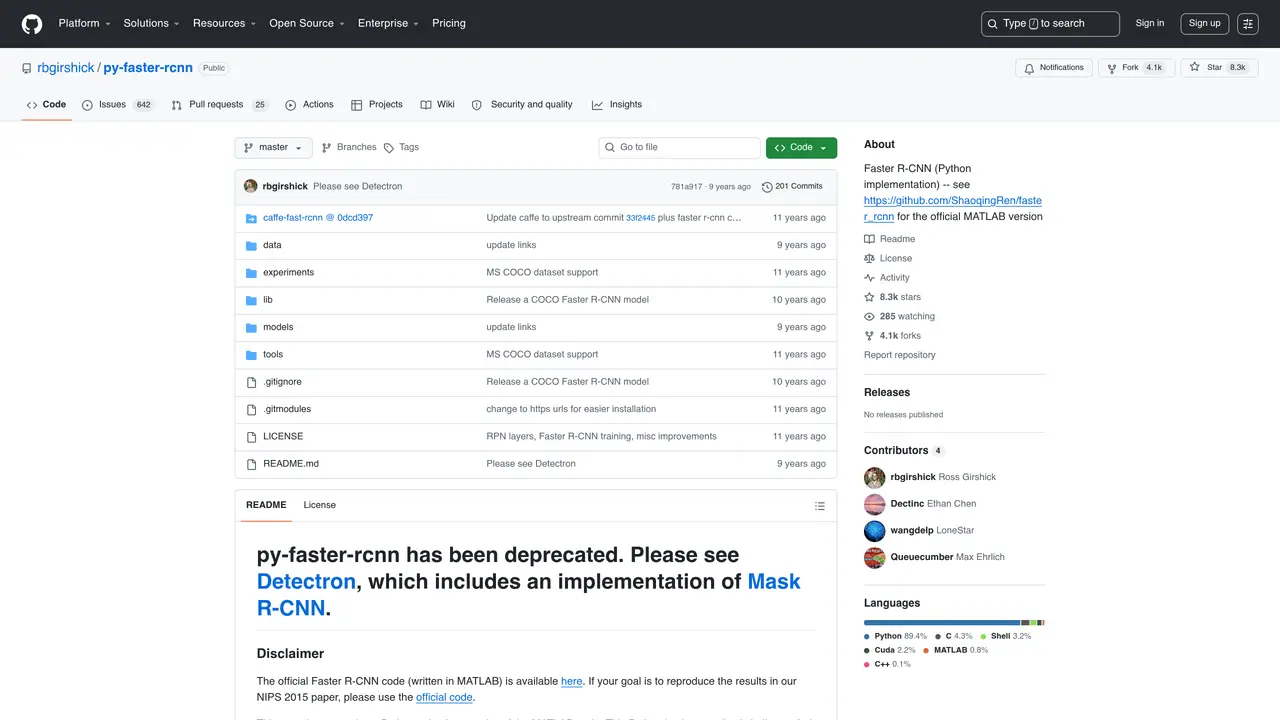Viewport: 1280px width, 720px height.
Task: Open the README outline icon
Action: coord(820,506)
